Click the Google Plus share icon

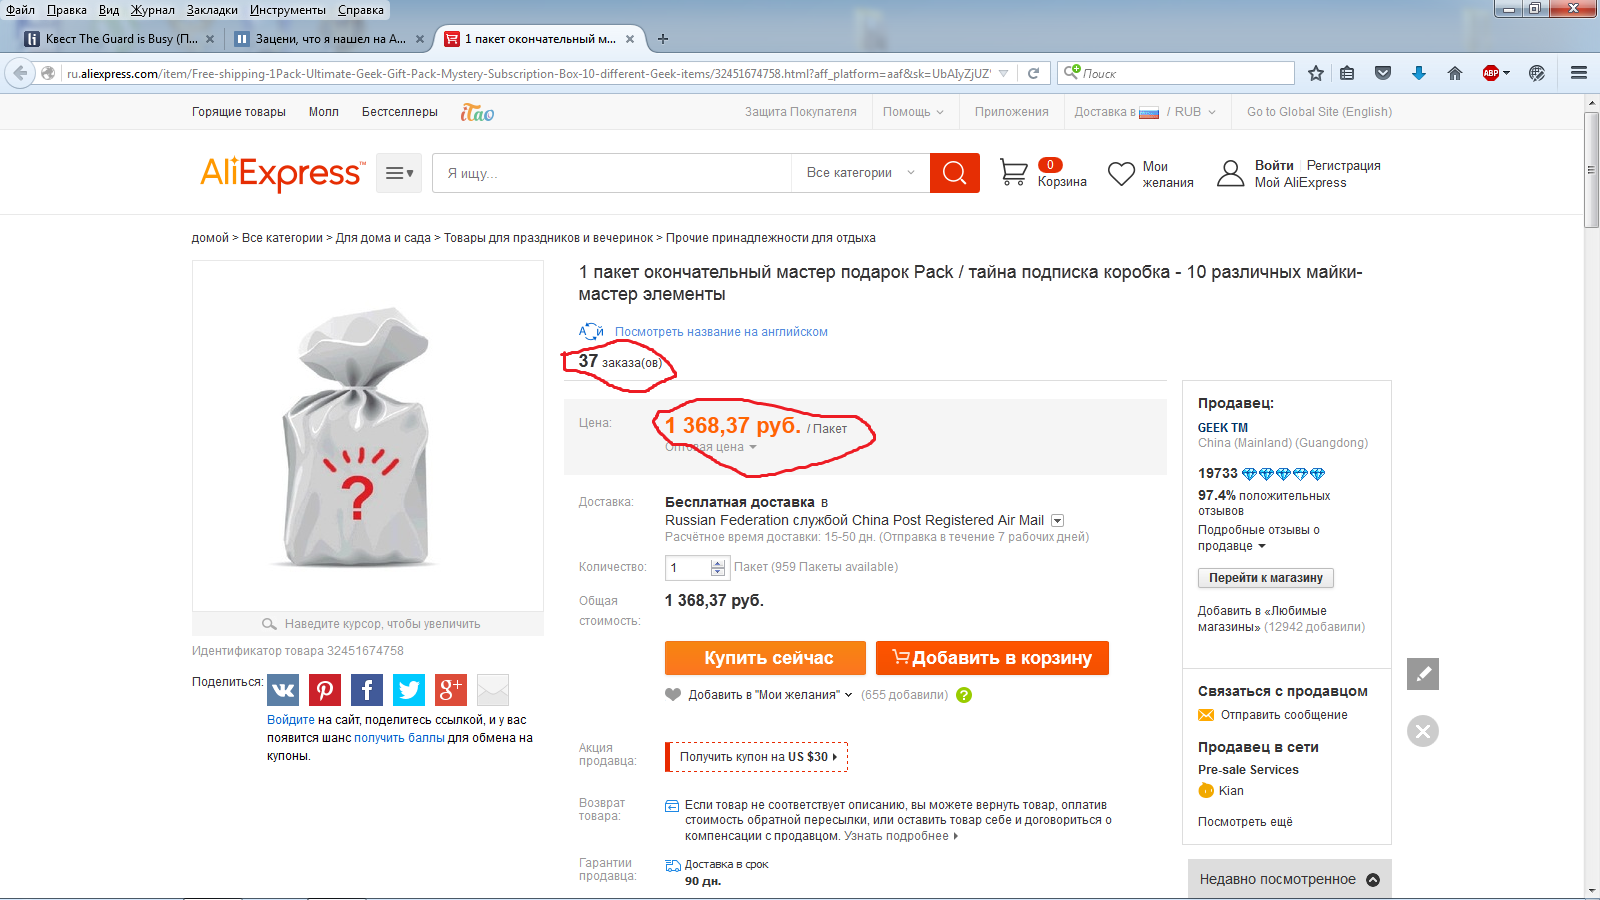[x=451, y=690]
